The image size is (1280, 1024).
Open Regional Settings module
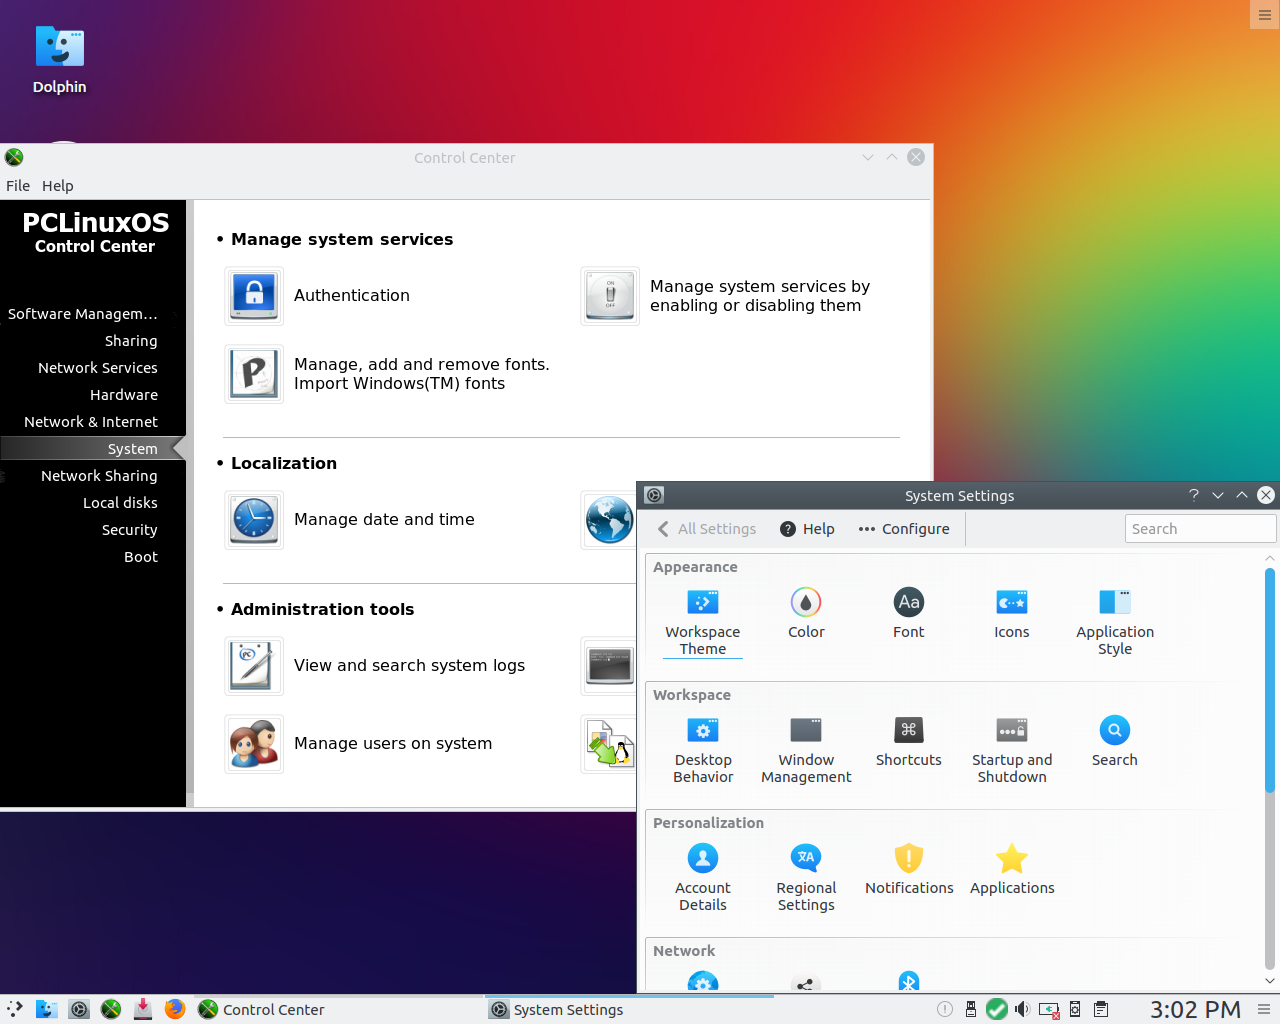(806, 877)
